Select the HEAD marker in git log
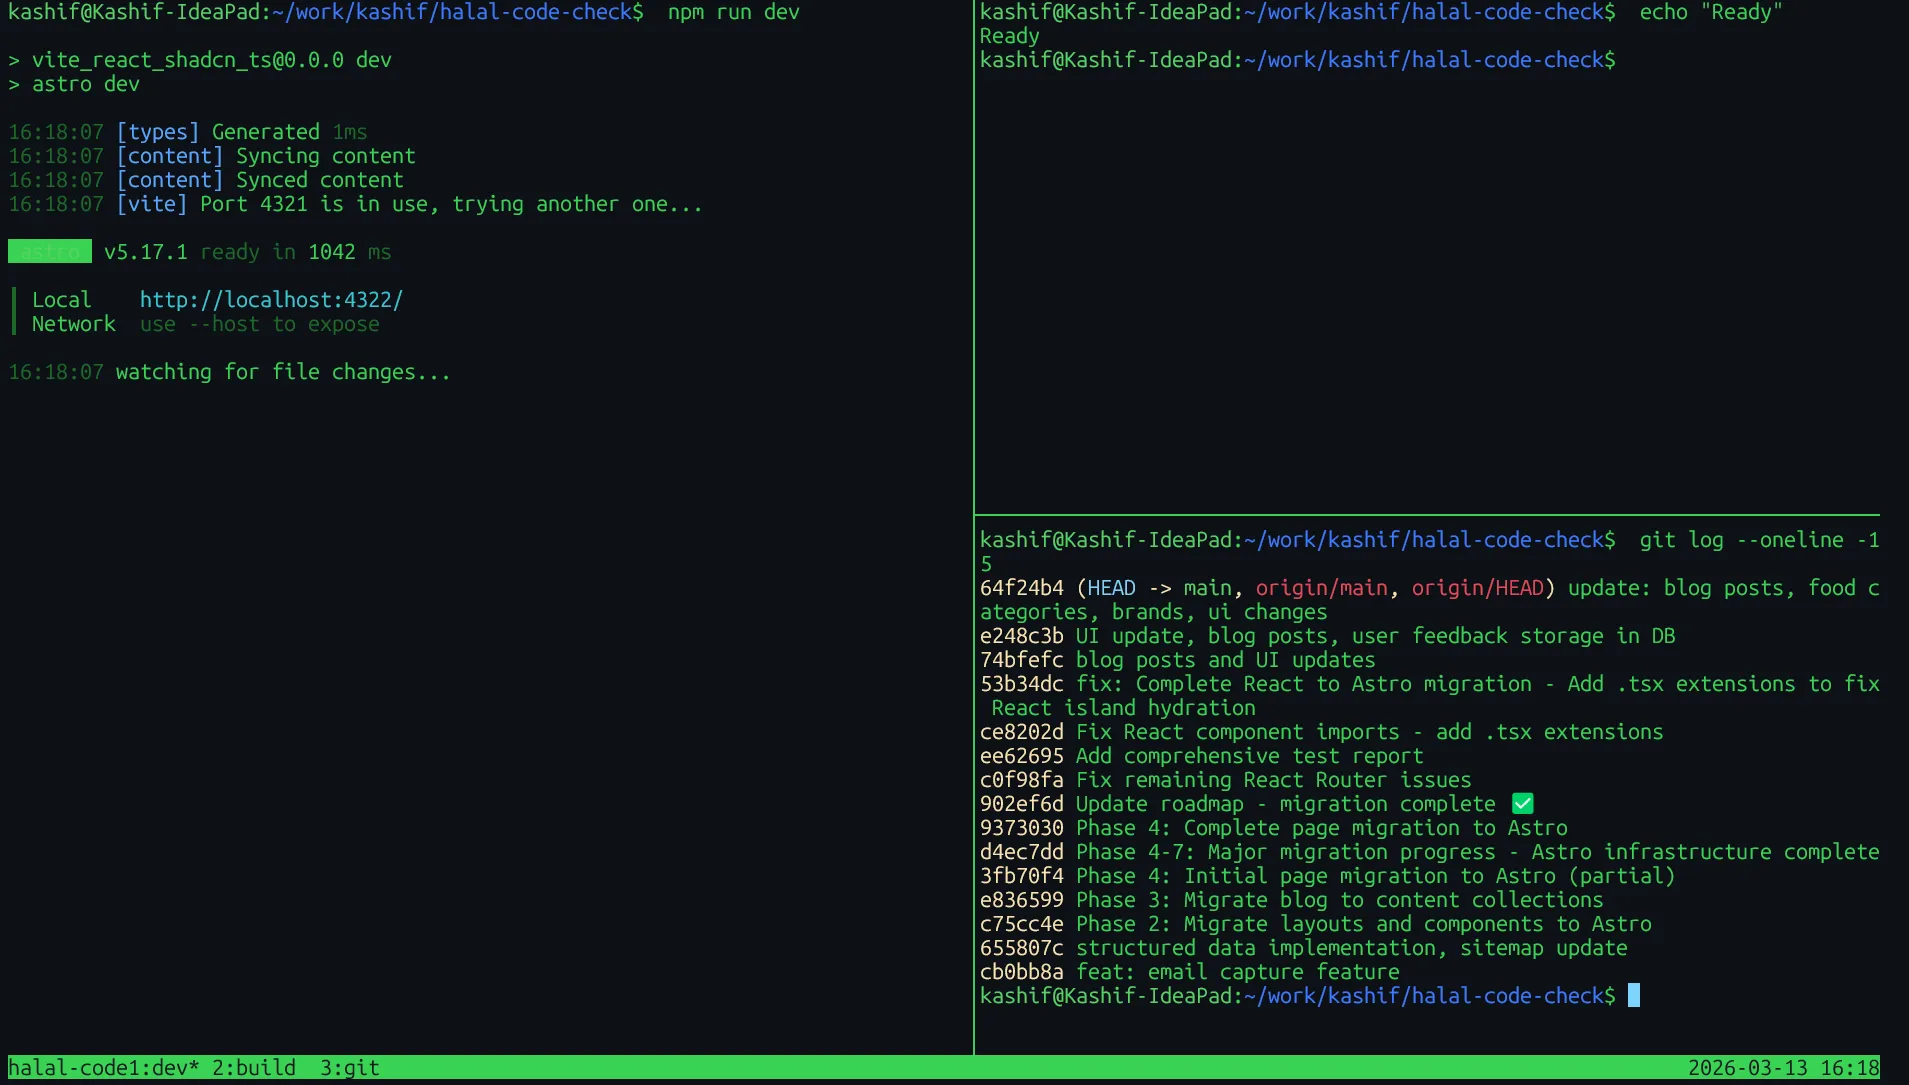The width and height of the screenshot is (1909, 1085). 1111,587
